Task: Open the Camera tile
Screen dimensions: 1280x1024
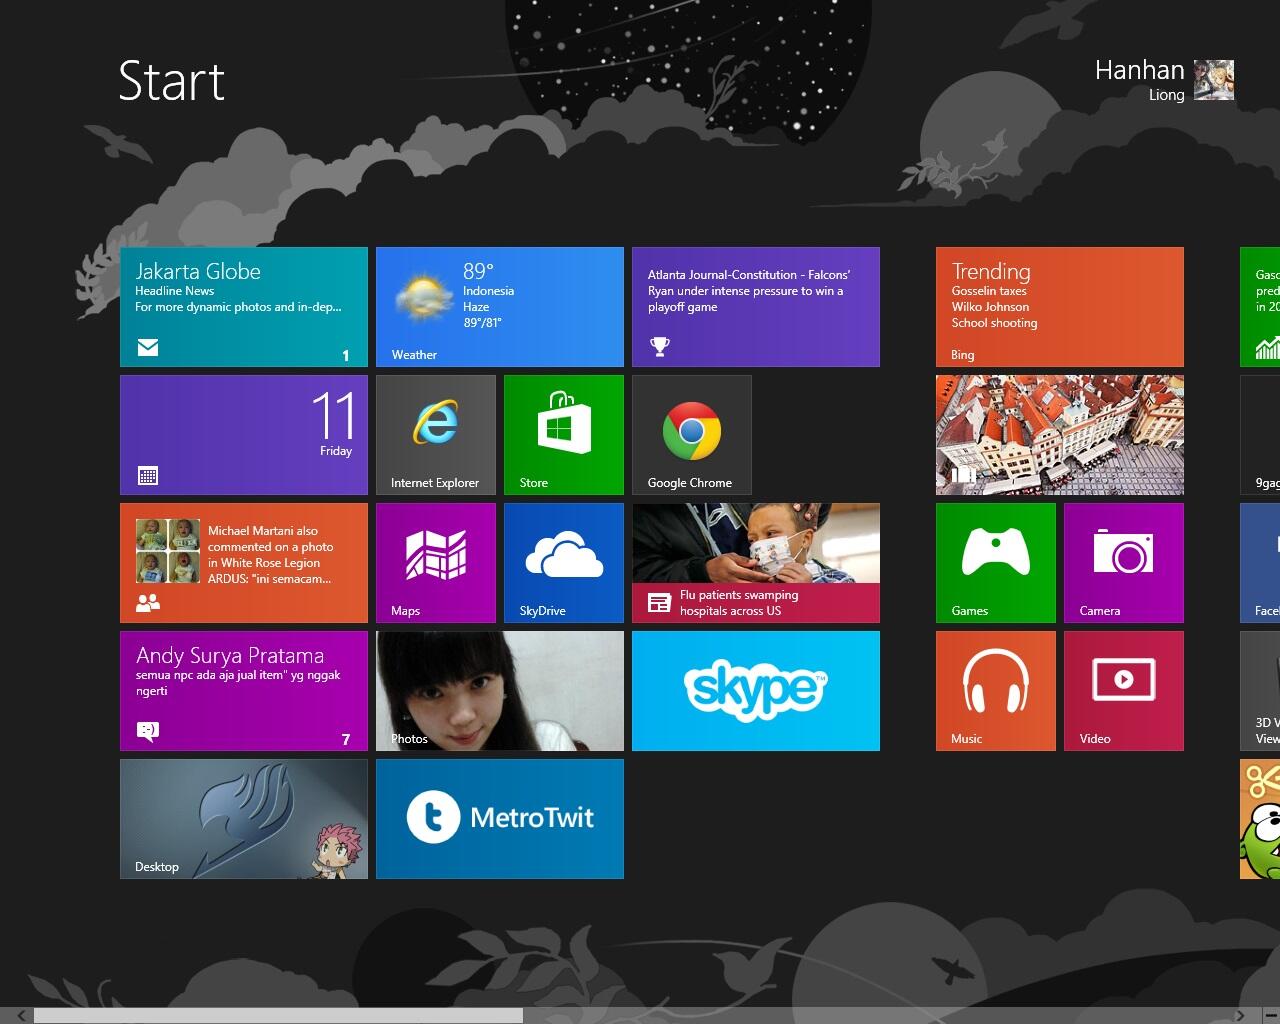Action: point(1124,563)
